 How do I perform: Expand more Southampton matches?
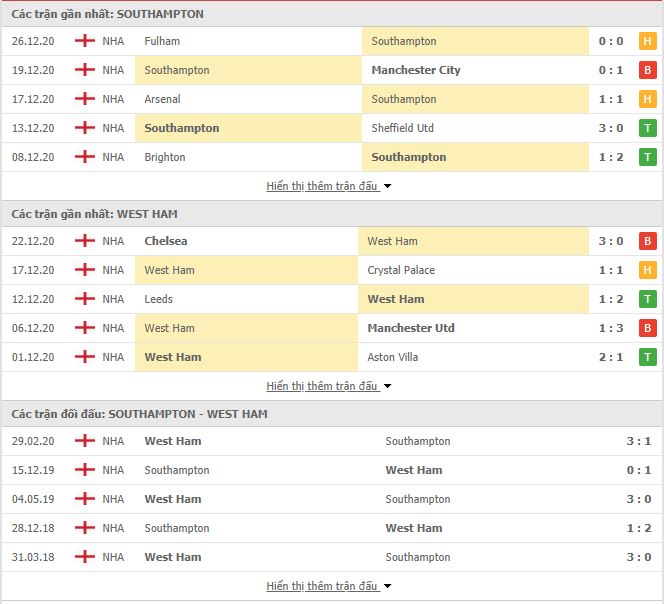pos(329,186)
